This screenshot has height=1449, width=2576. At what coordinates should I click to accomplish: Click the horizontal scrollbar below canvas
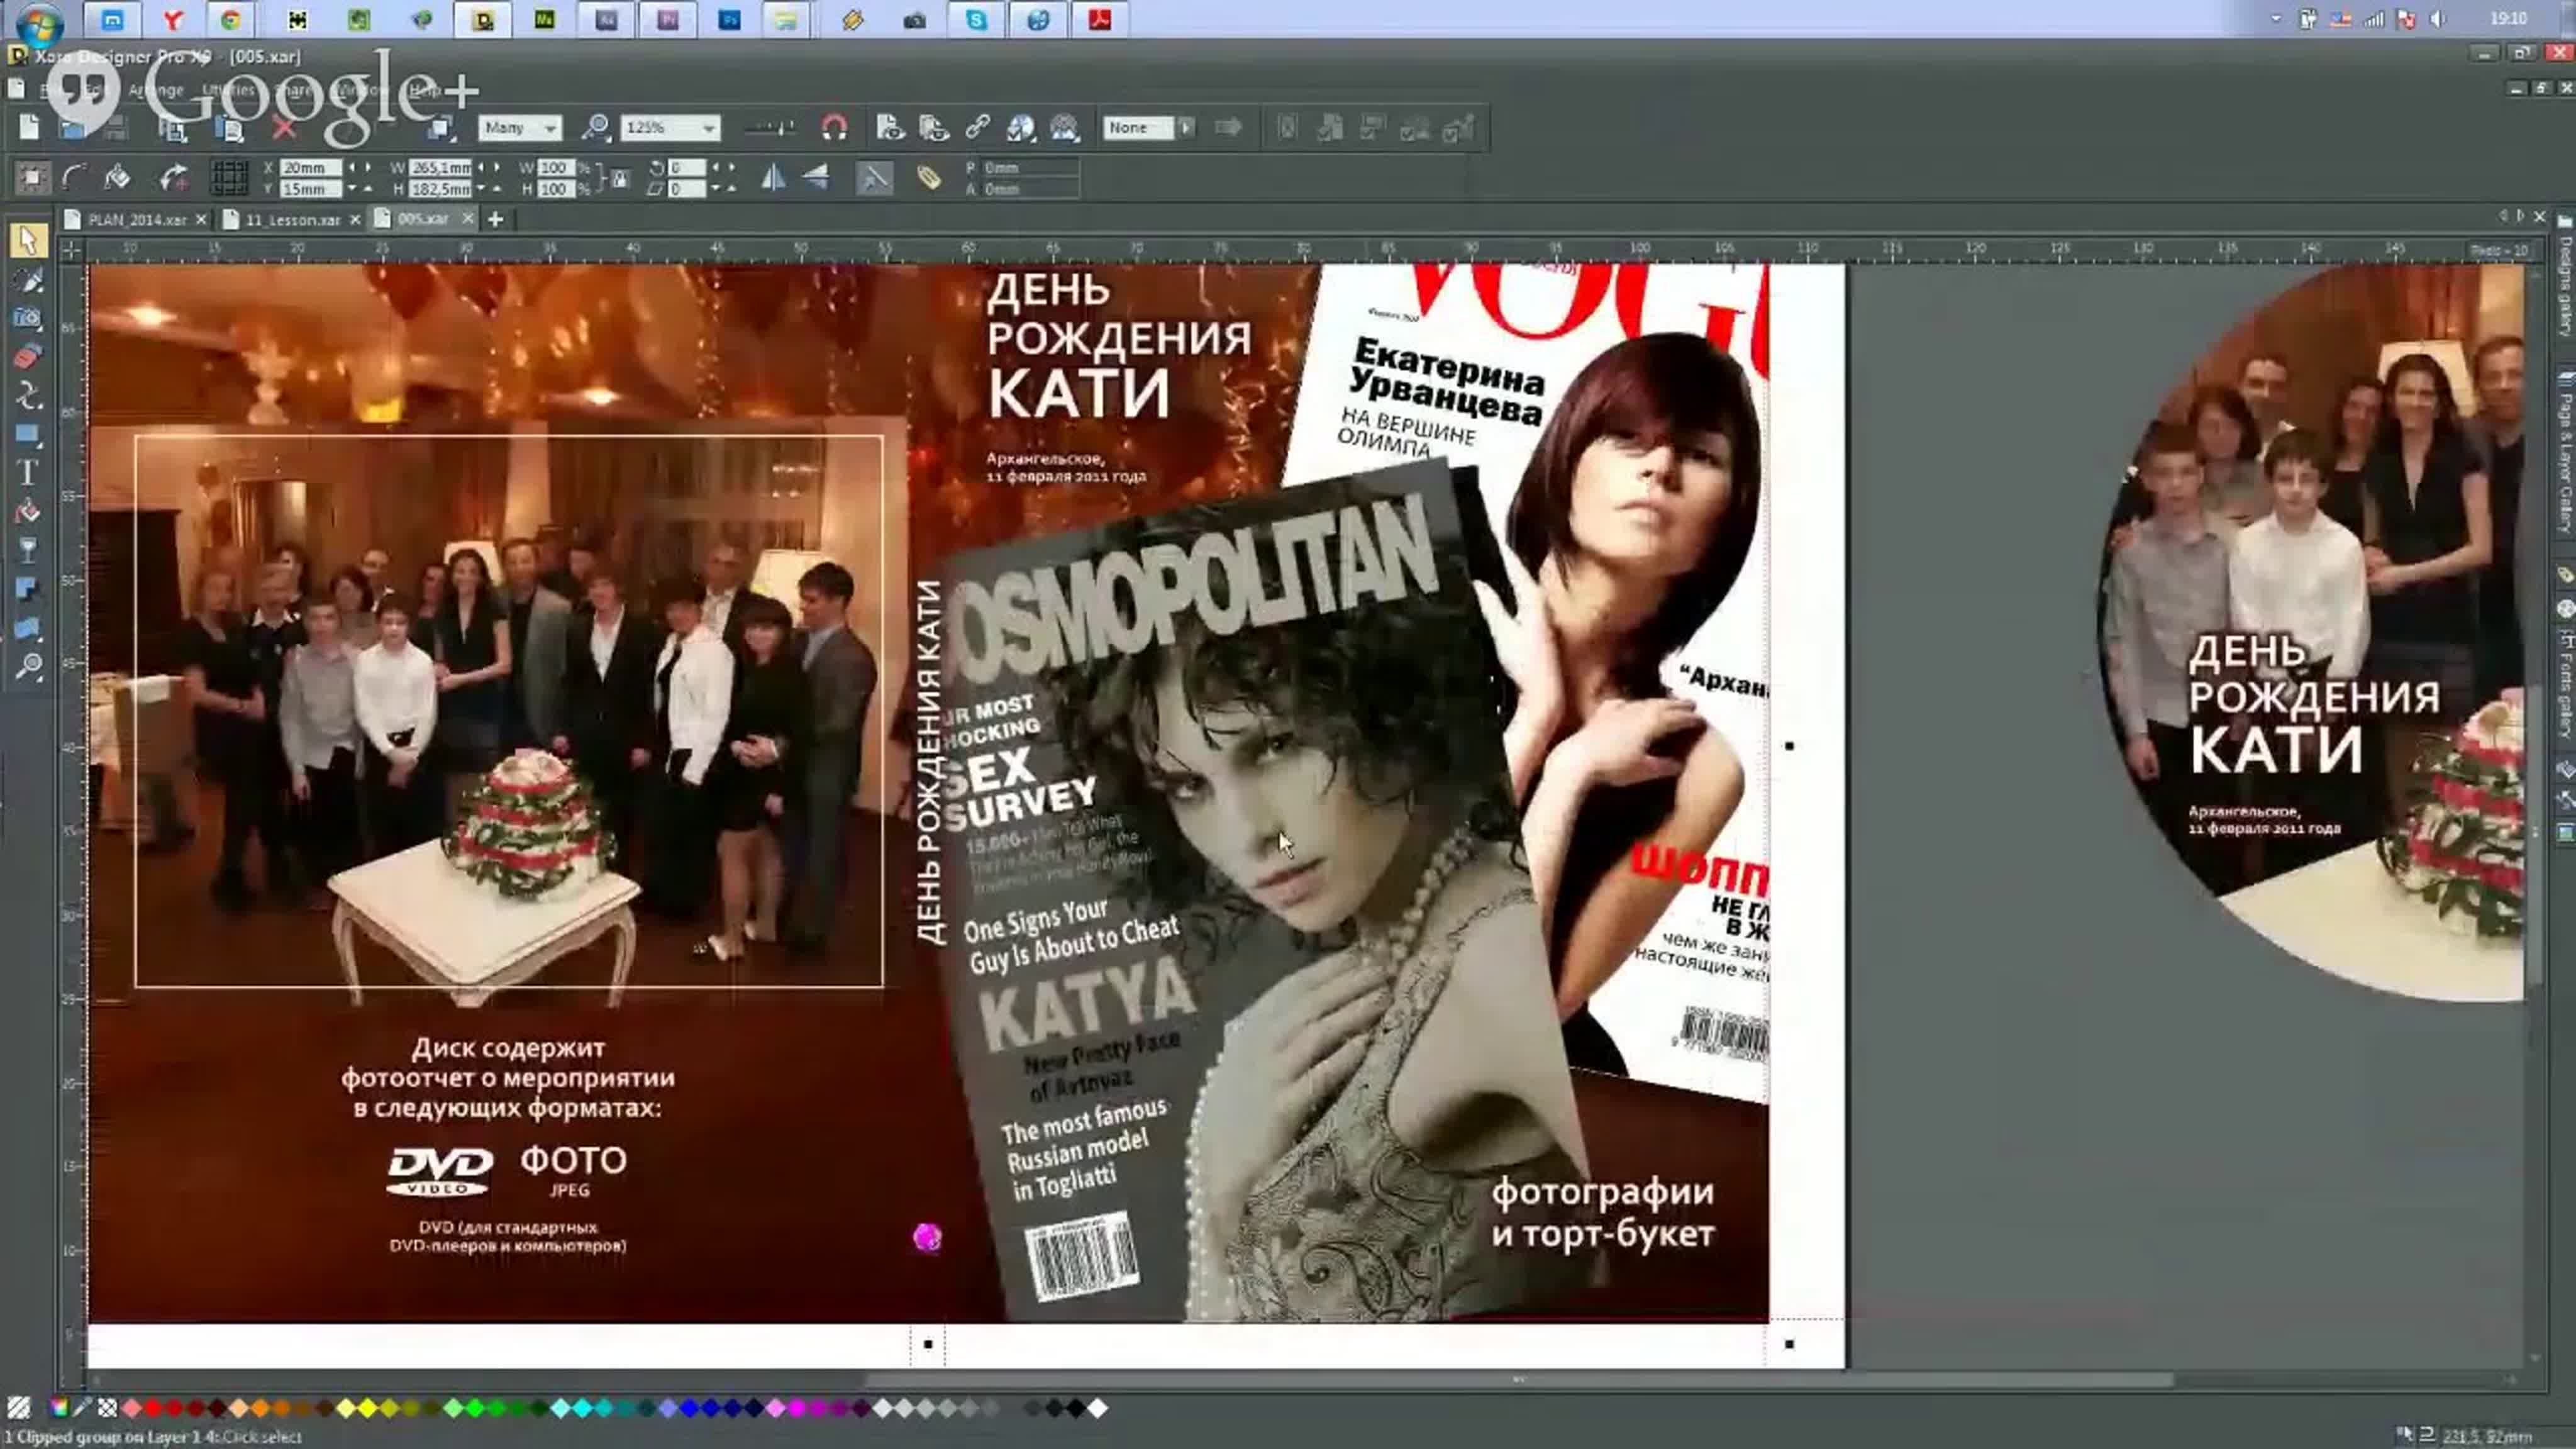click(x=1519, y=1380)
